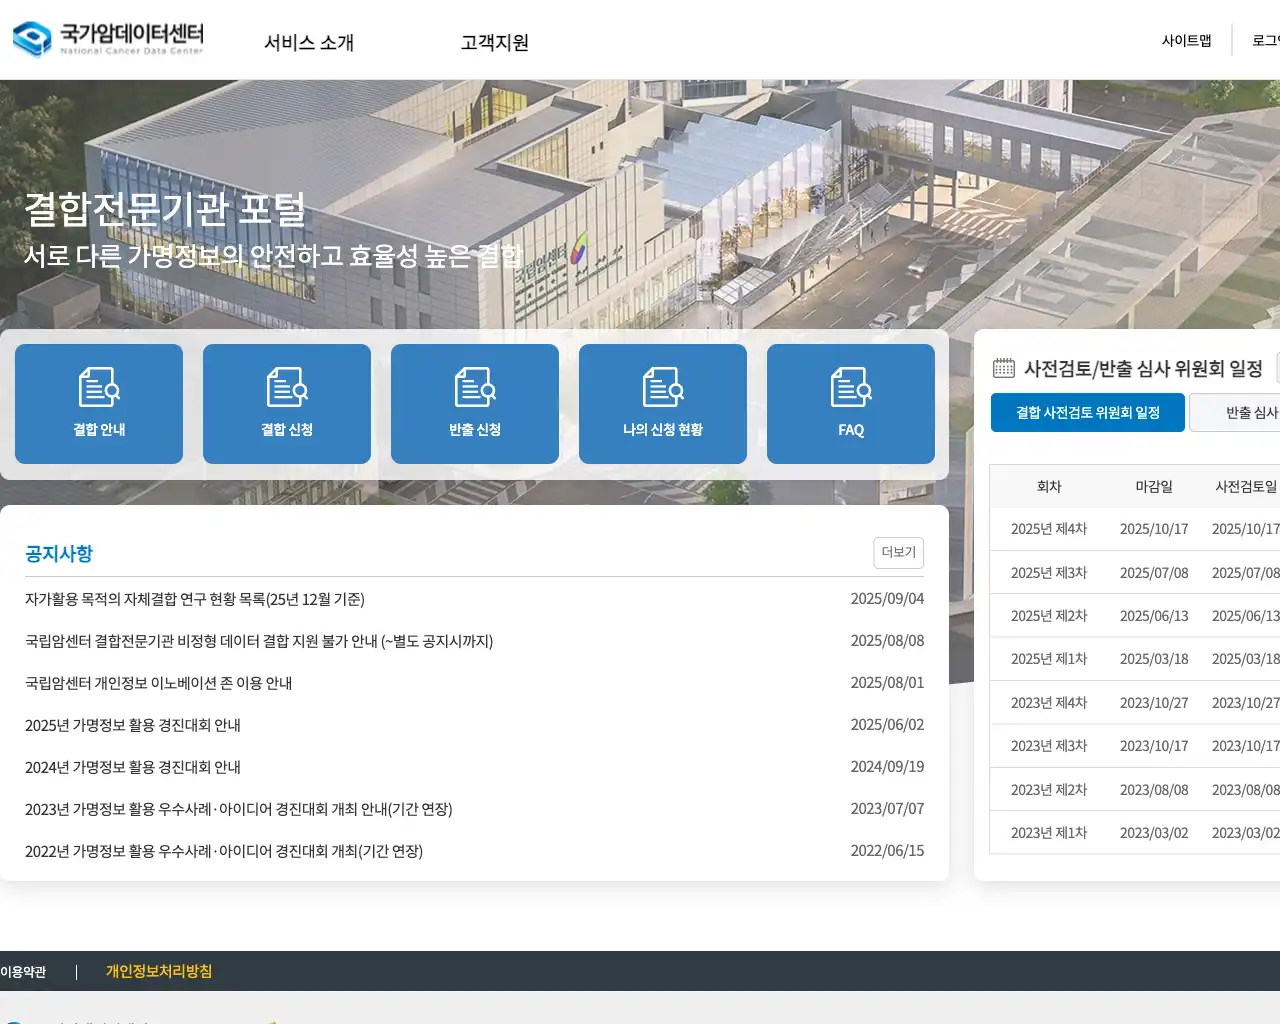Open the 2025년 가명정보 활용 경진대회 안내 notice

click(132, 725)
